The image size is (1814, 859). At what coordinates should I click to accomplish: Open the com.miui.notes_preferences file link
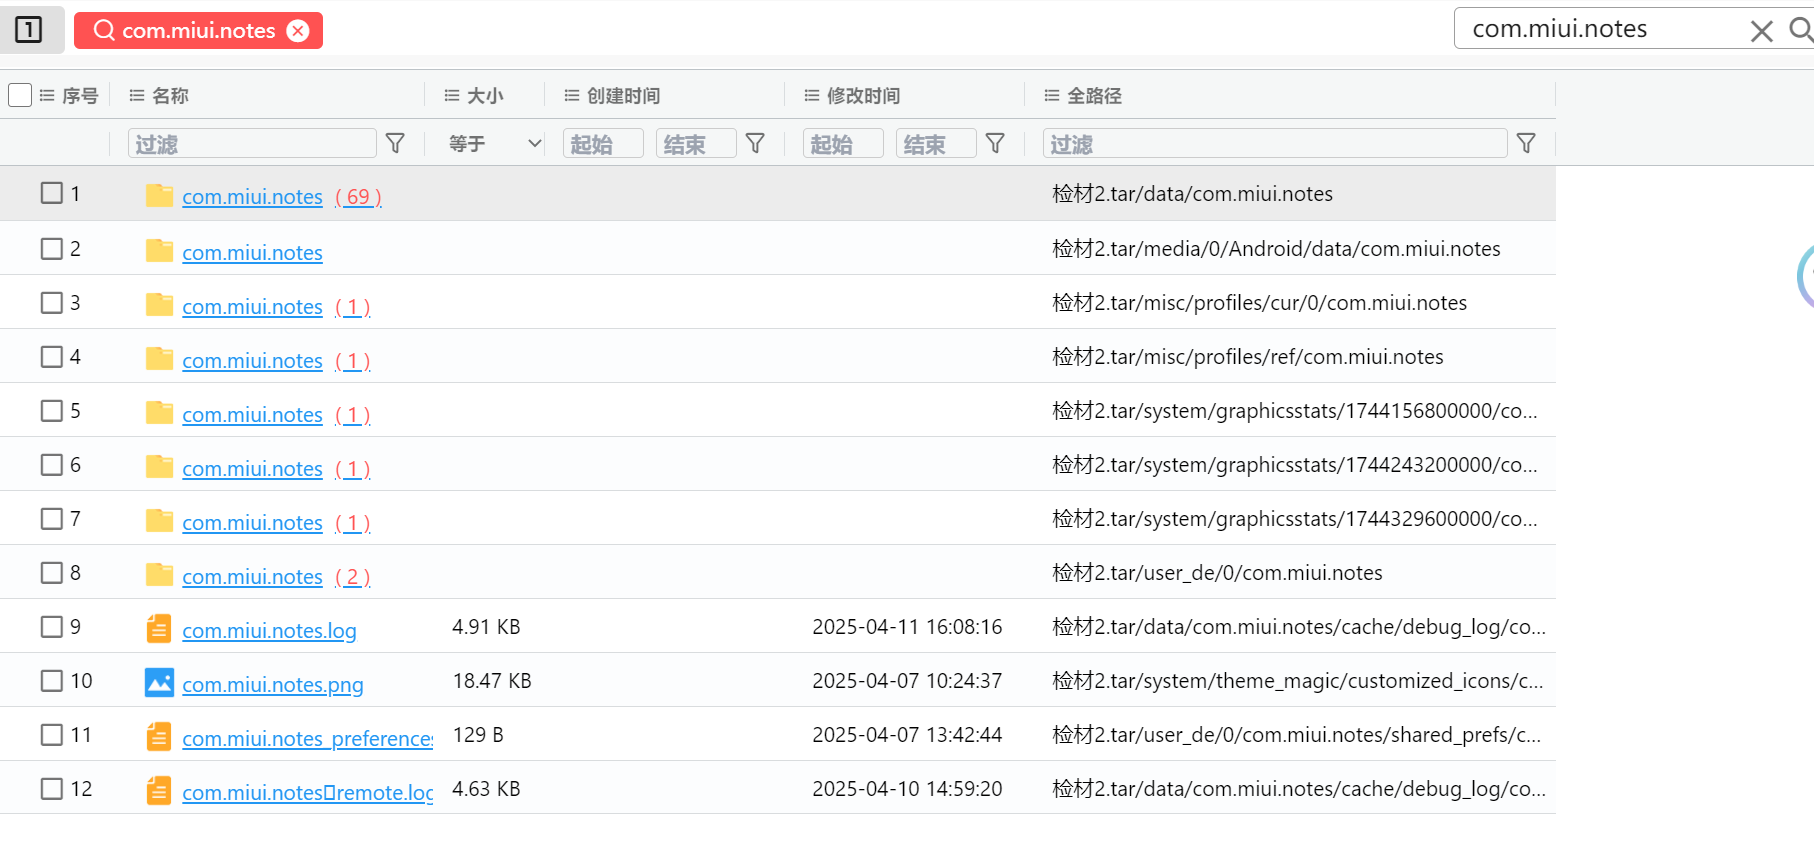coord(308,738)
